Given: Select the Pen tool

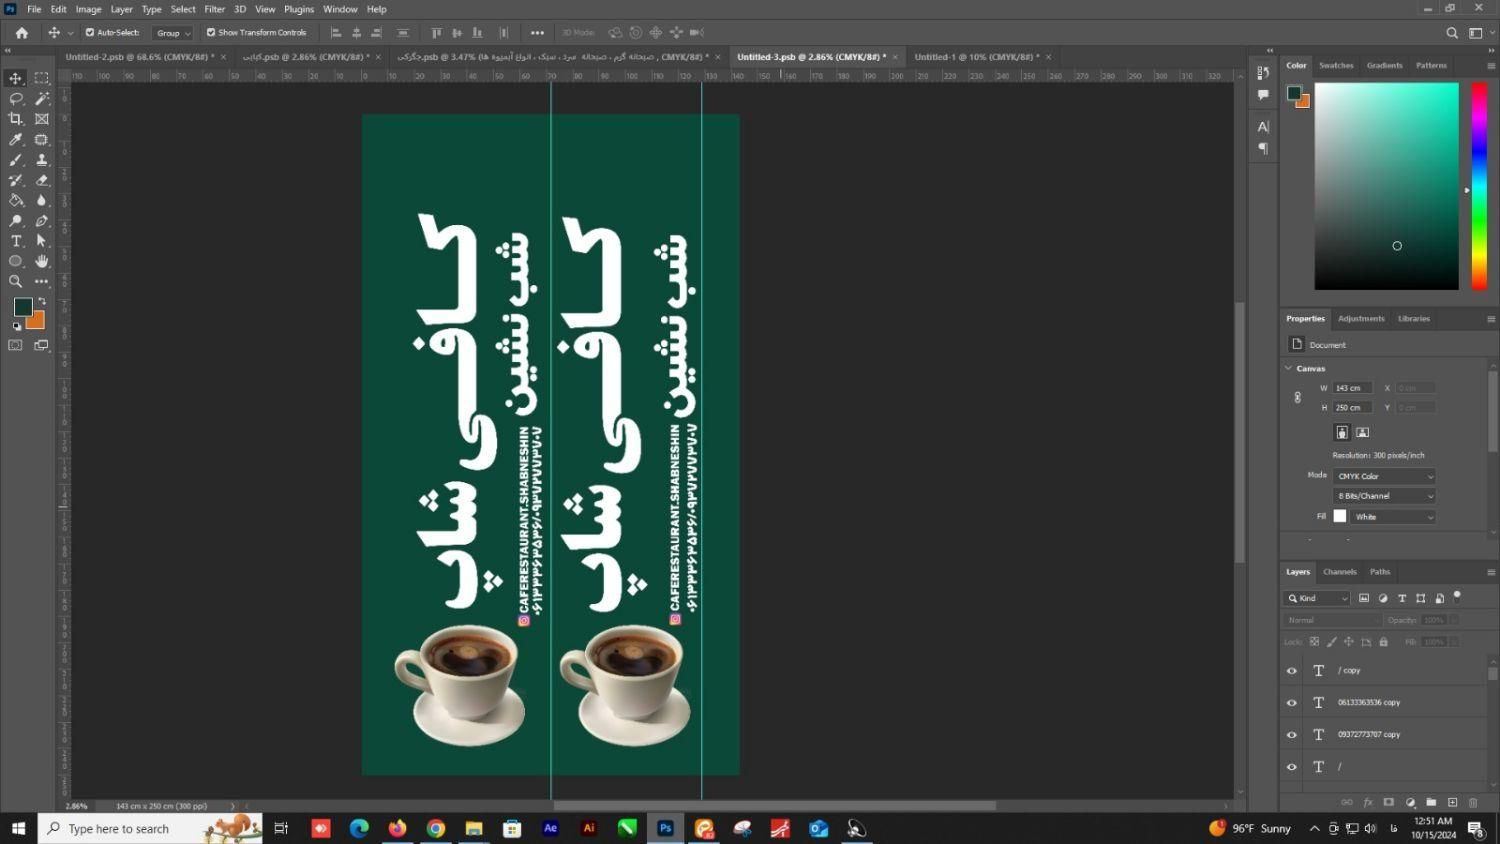Looking at the screenshot, I should pyautogui.click(x=42, y=221).
